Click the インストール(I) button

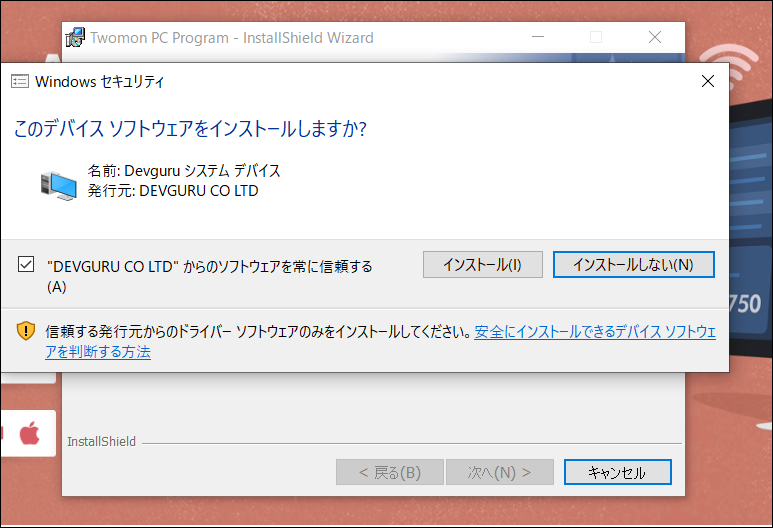coord(483,265)
